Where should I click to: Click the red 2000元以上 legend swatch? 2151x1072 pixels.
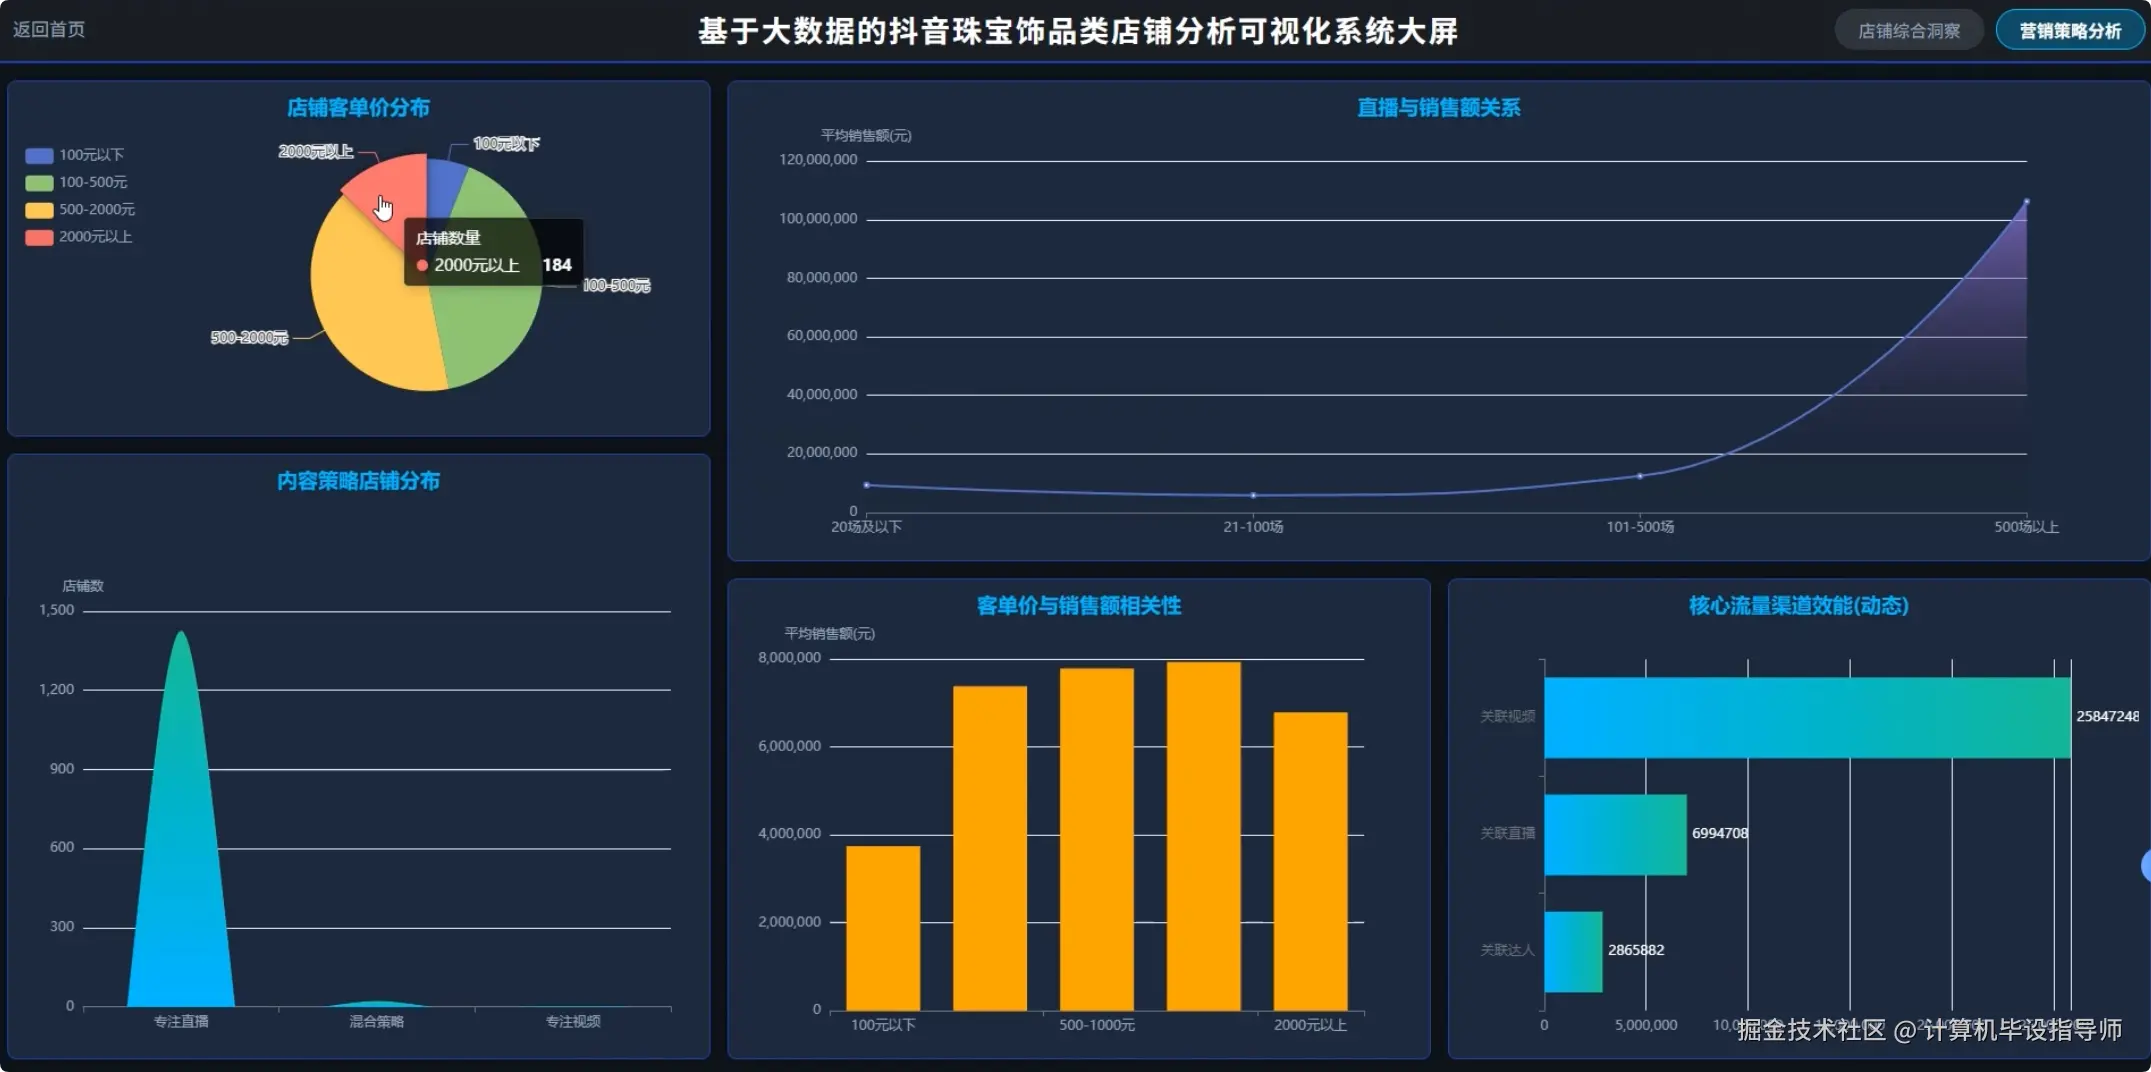(39, 237)
